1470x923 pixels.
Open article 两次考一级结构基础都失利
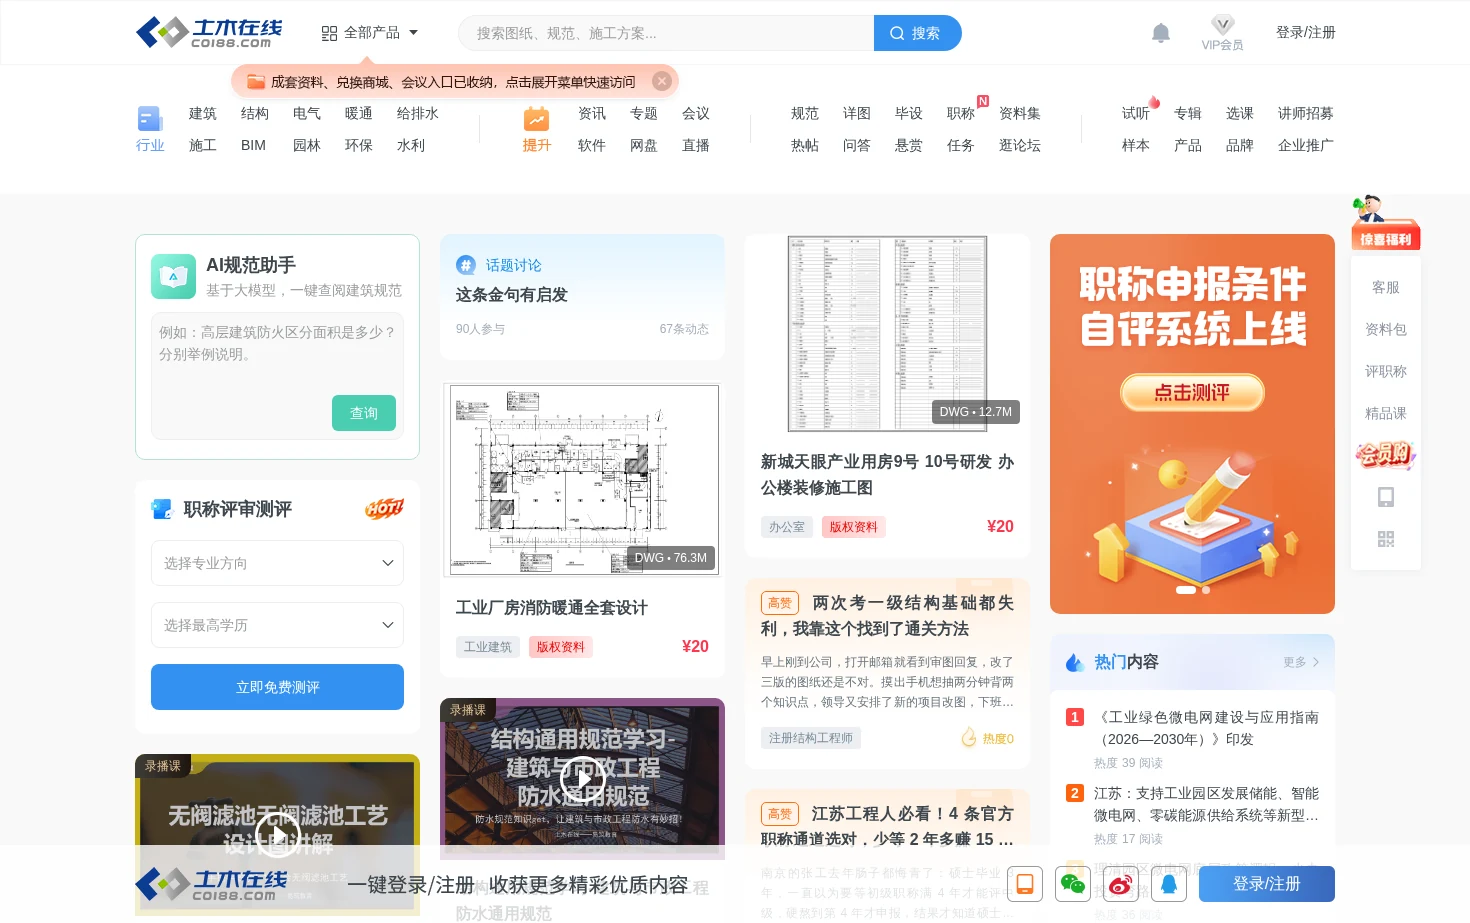[887, 616]
